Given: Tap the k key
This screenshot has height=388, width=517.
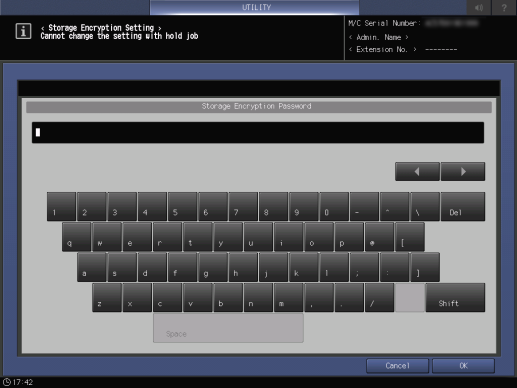Looking at the screenshot, I should point(304,267).
